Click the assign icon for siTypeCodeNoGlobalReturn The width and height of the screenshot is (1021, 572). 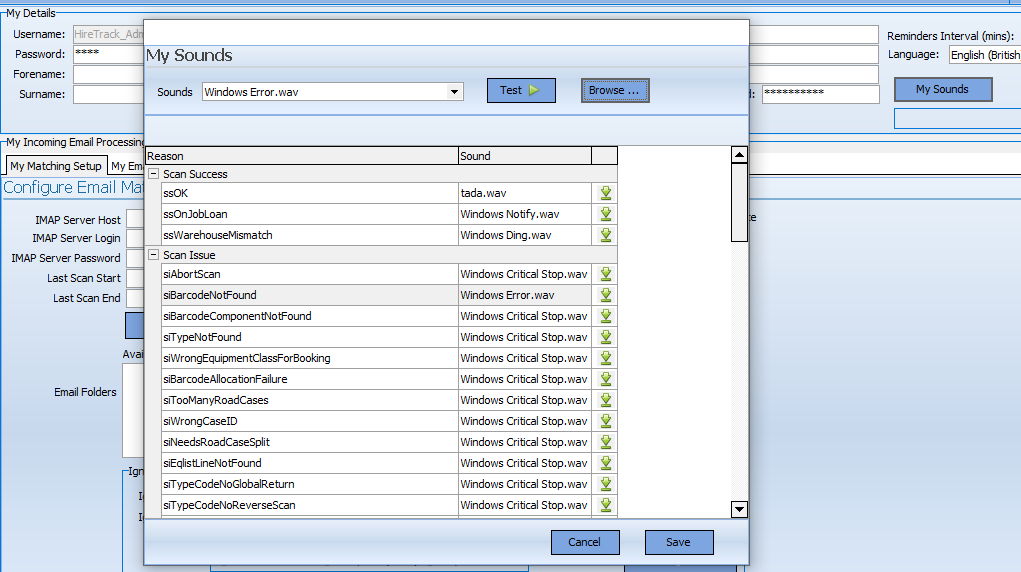pyautogui.click(x=605, y=484)
